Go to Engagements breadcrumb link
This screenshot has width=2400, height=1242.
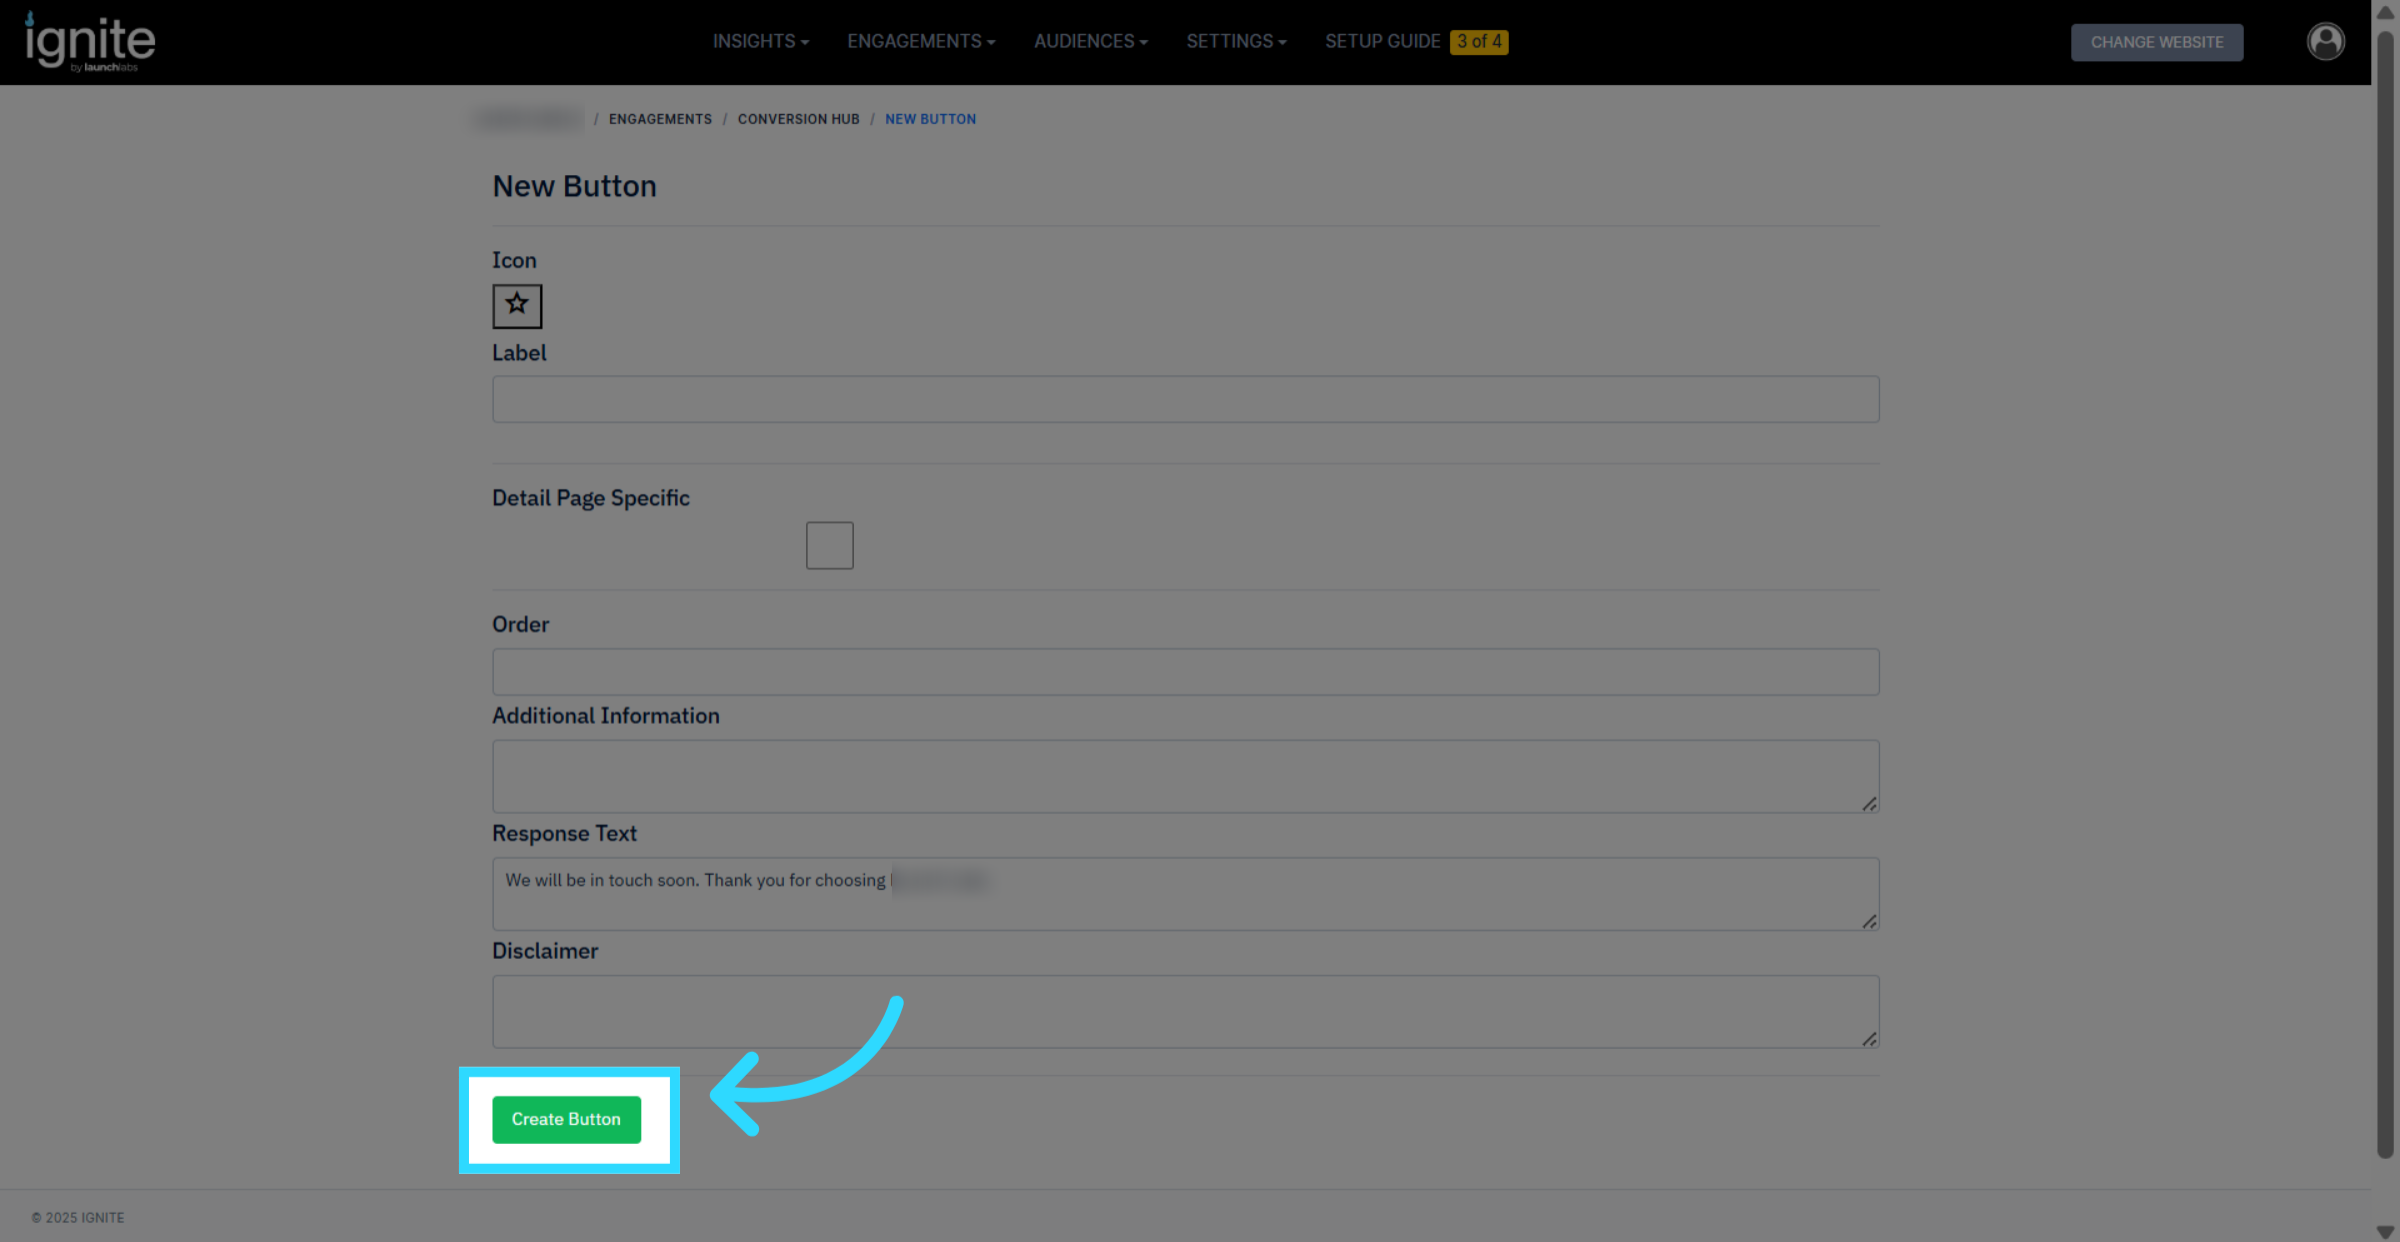(660, 119)
